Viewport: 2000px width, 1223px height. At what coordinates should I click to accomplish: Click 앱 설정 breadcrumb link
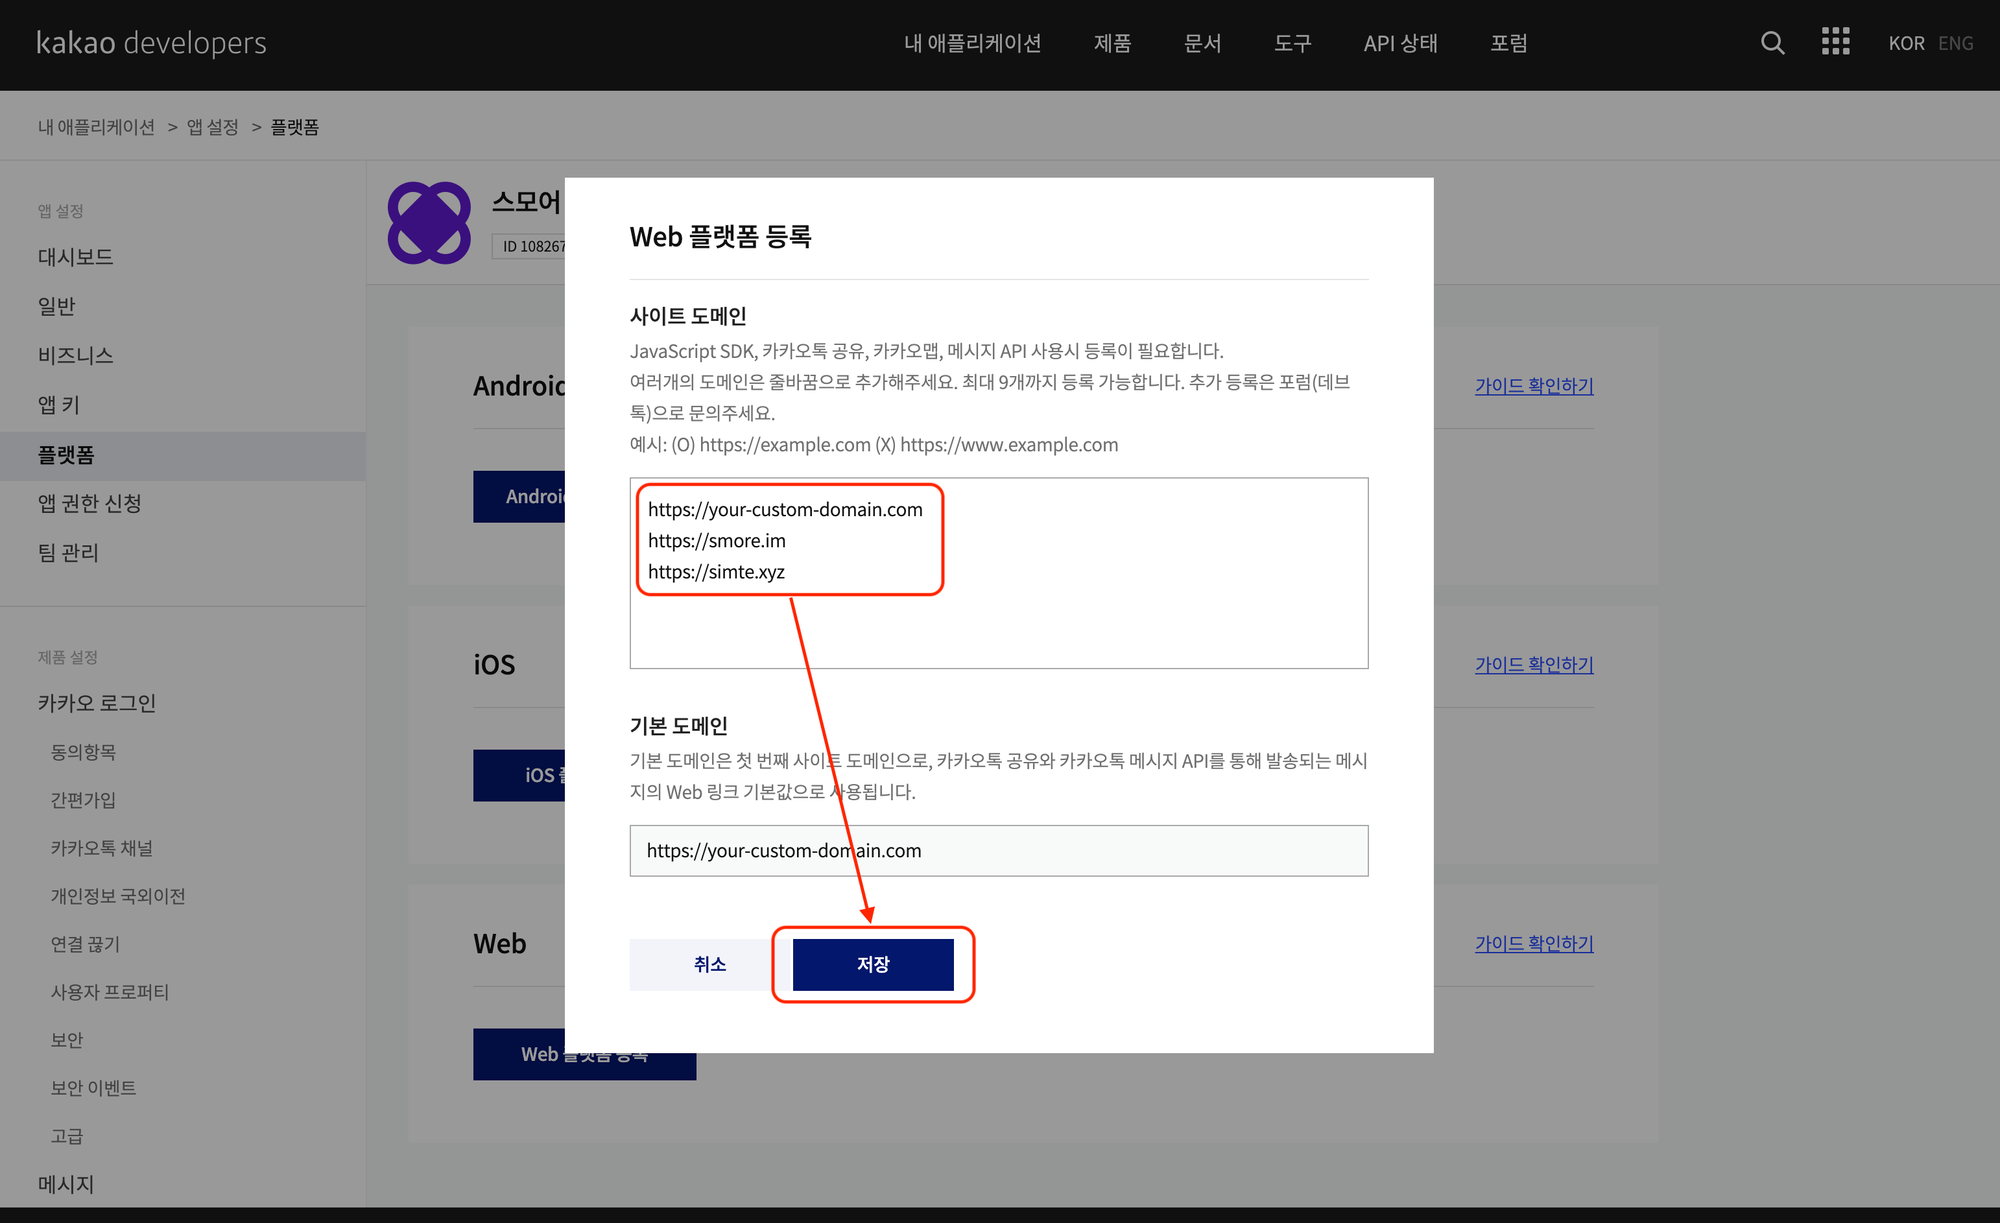(x=213, y=127)
